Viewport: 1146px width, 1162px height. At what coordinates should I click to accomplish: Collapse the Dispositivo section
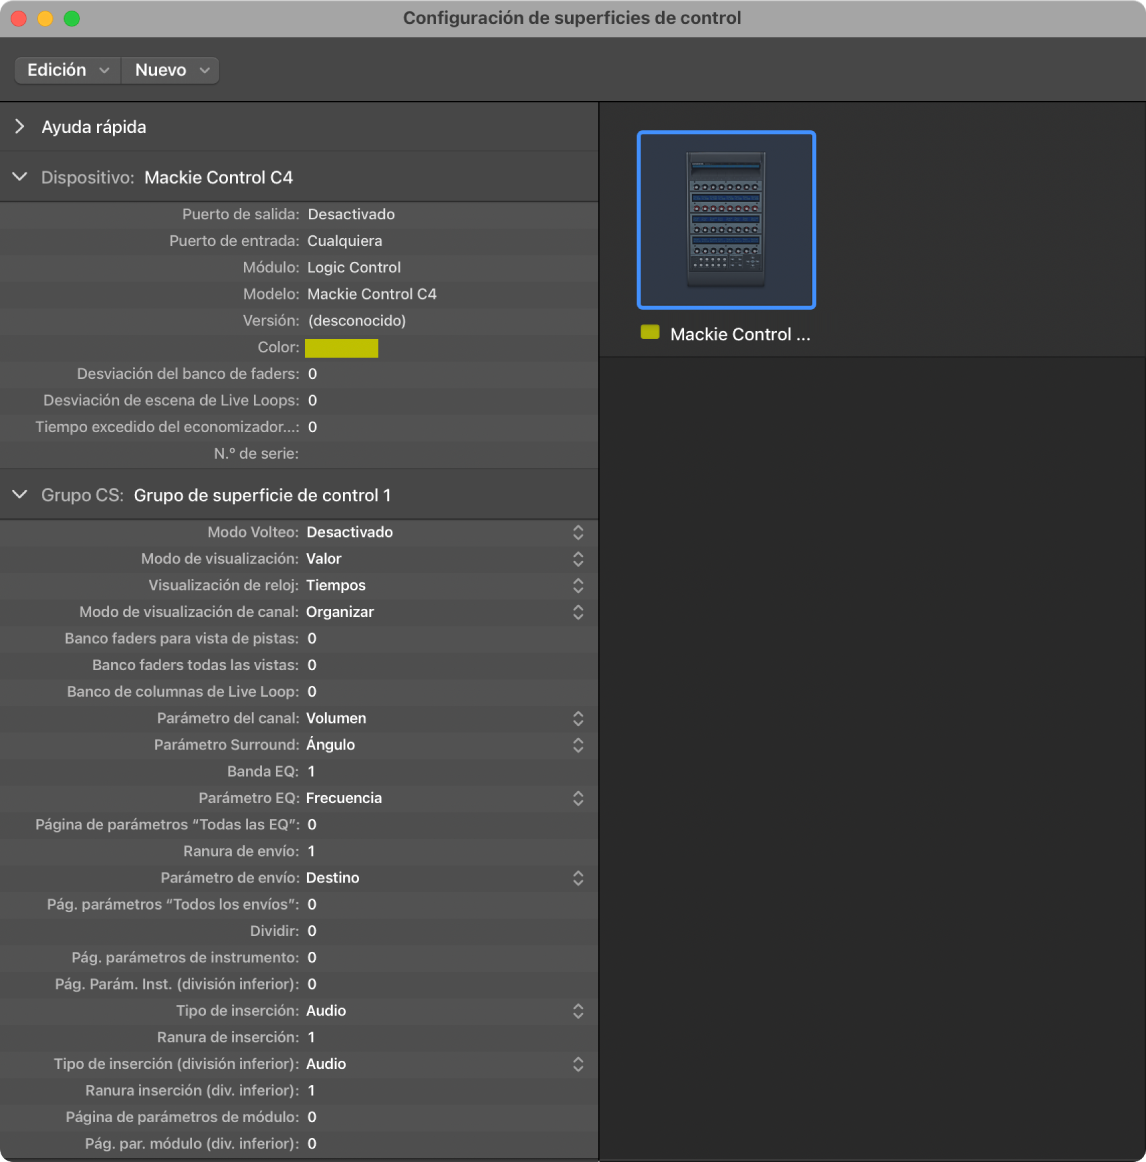click(20, 177)
